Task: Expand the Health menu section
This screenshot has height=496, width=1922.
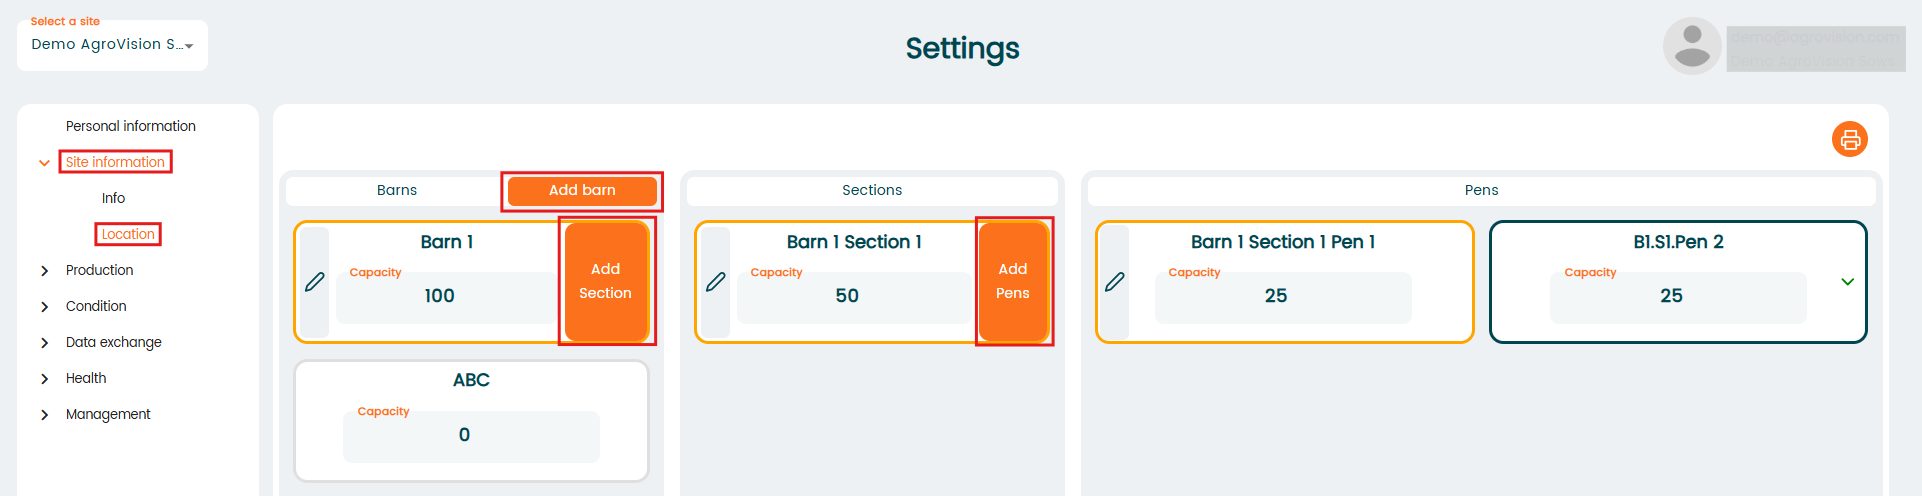Action: point(44,379)
